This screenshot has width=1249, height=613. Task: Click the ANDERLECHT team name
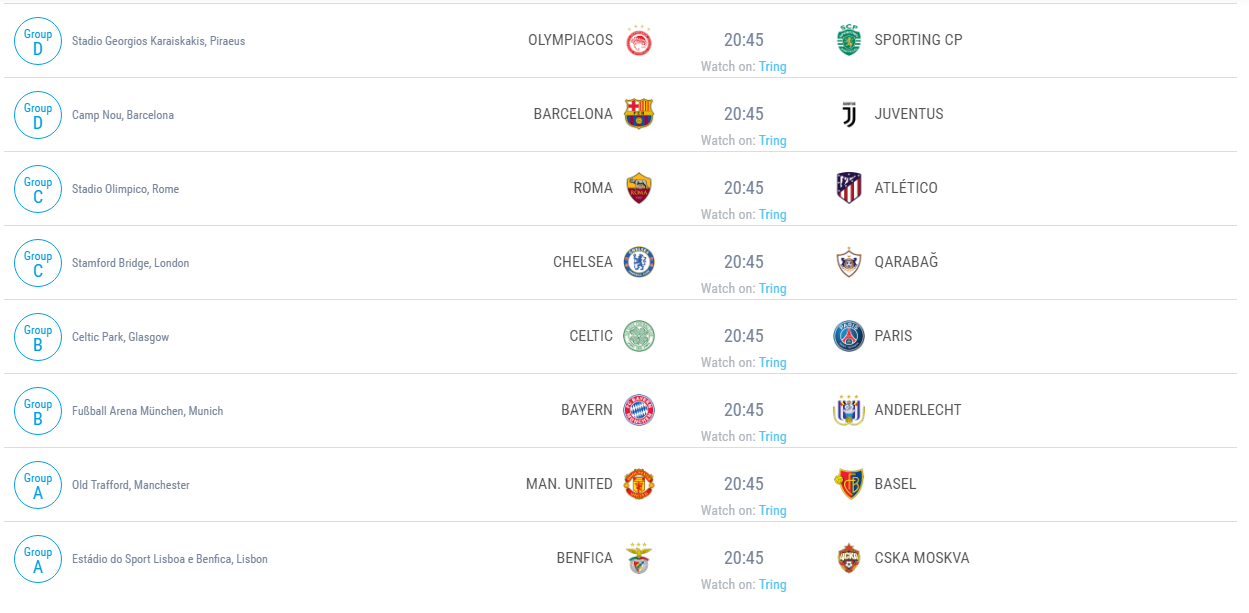pyautogui.click(x=918, y=410)
